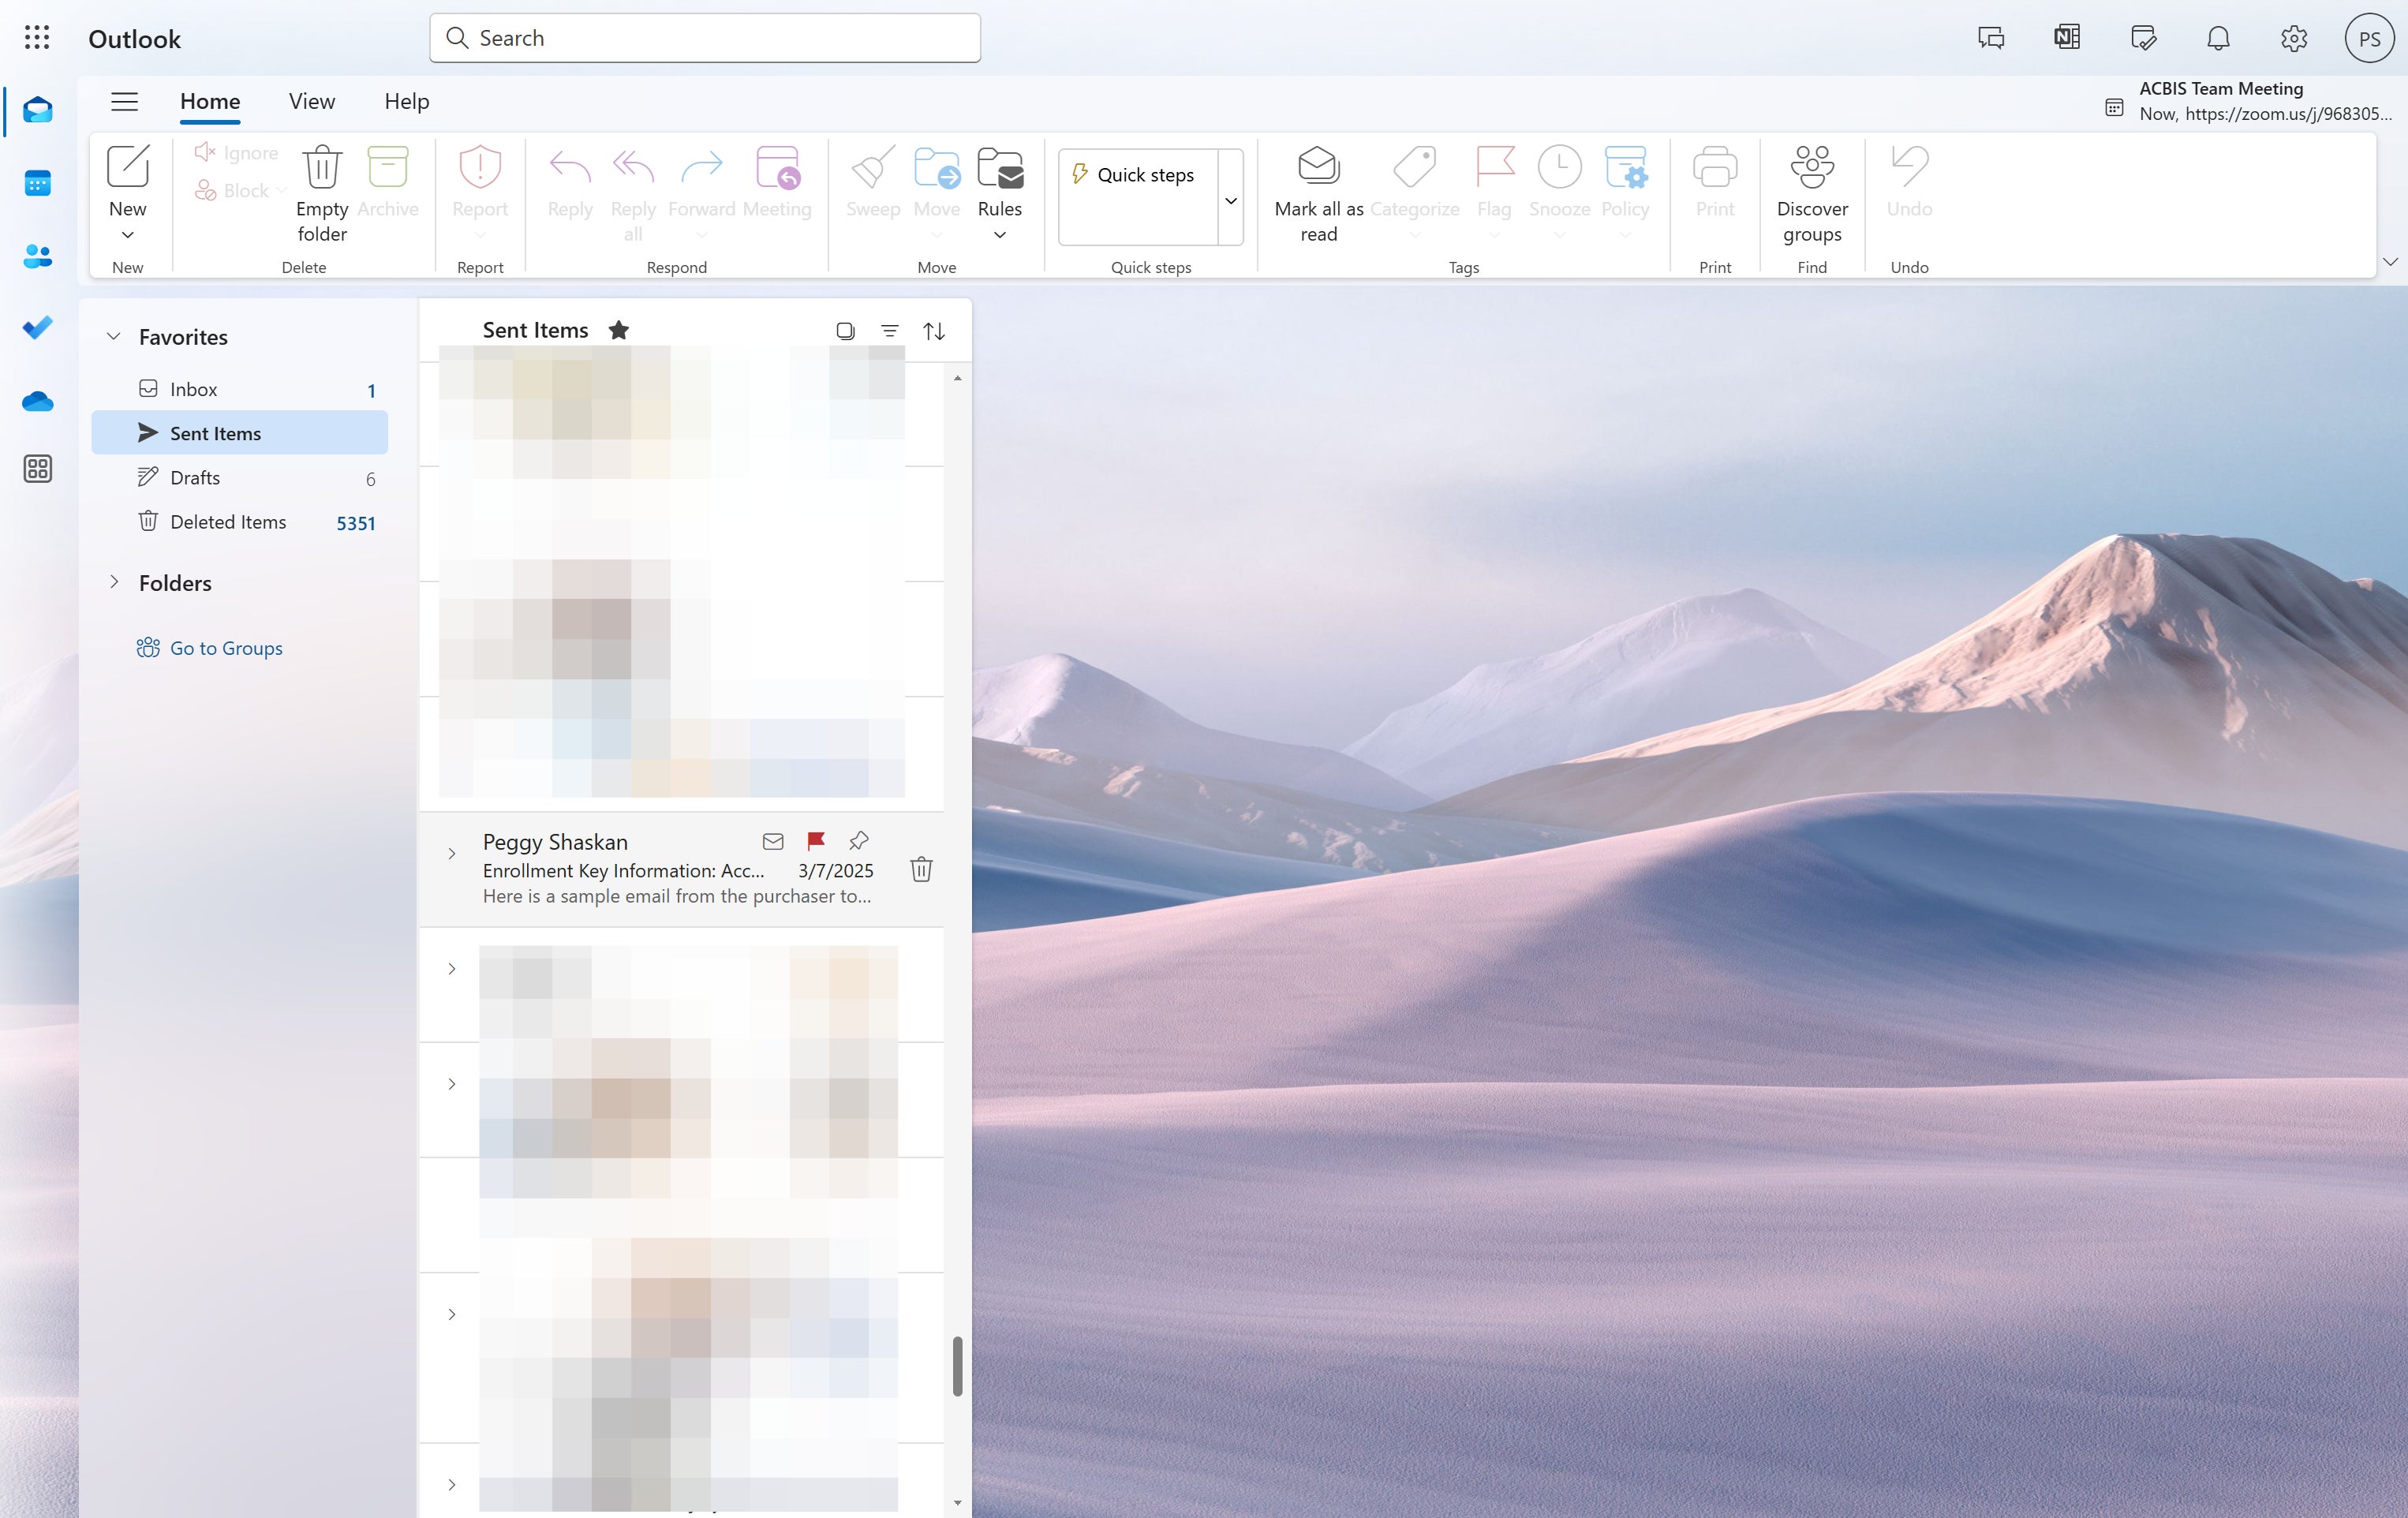The height and width of the screenshot is (1518, 2408).
Task: Open the Rules dropdown arrow
Action: (999, 235)
